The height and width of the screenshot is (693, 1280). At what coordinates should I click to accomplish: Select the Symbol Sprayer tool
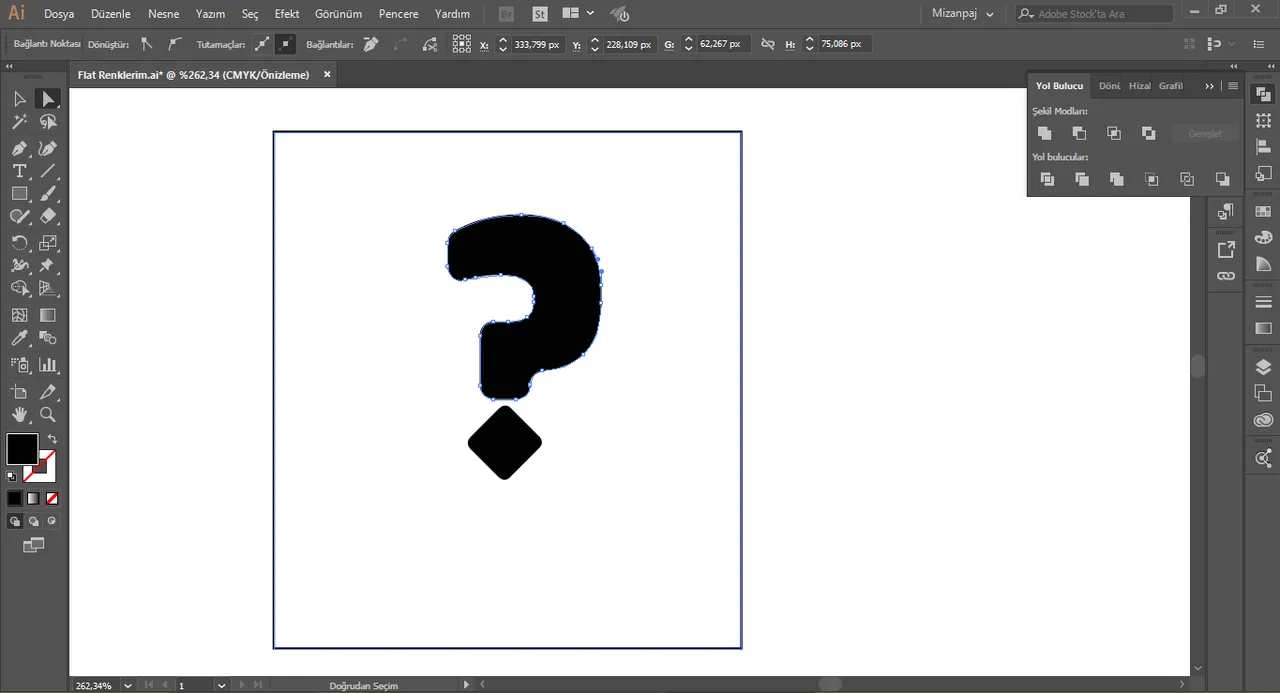[20, 365]
